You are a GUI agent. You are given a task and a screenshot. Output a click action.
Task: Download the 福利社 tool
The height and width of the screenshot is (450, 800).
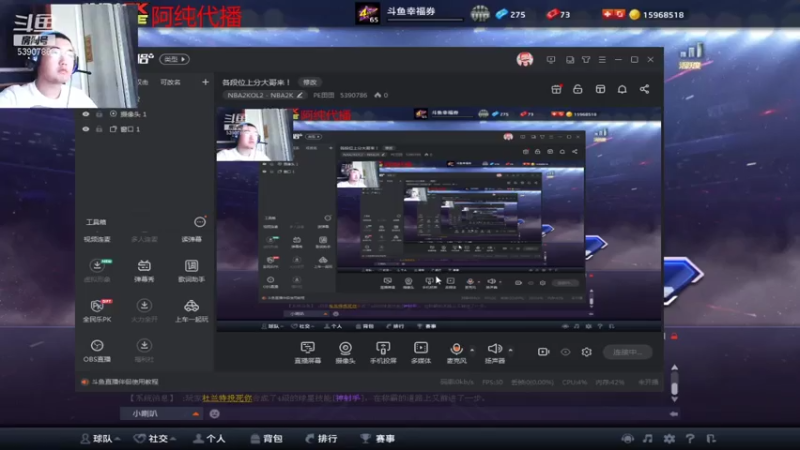point(144,351)
